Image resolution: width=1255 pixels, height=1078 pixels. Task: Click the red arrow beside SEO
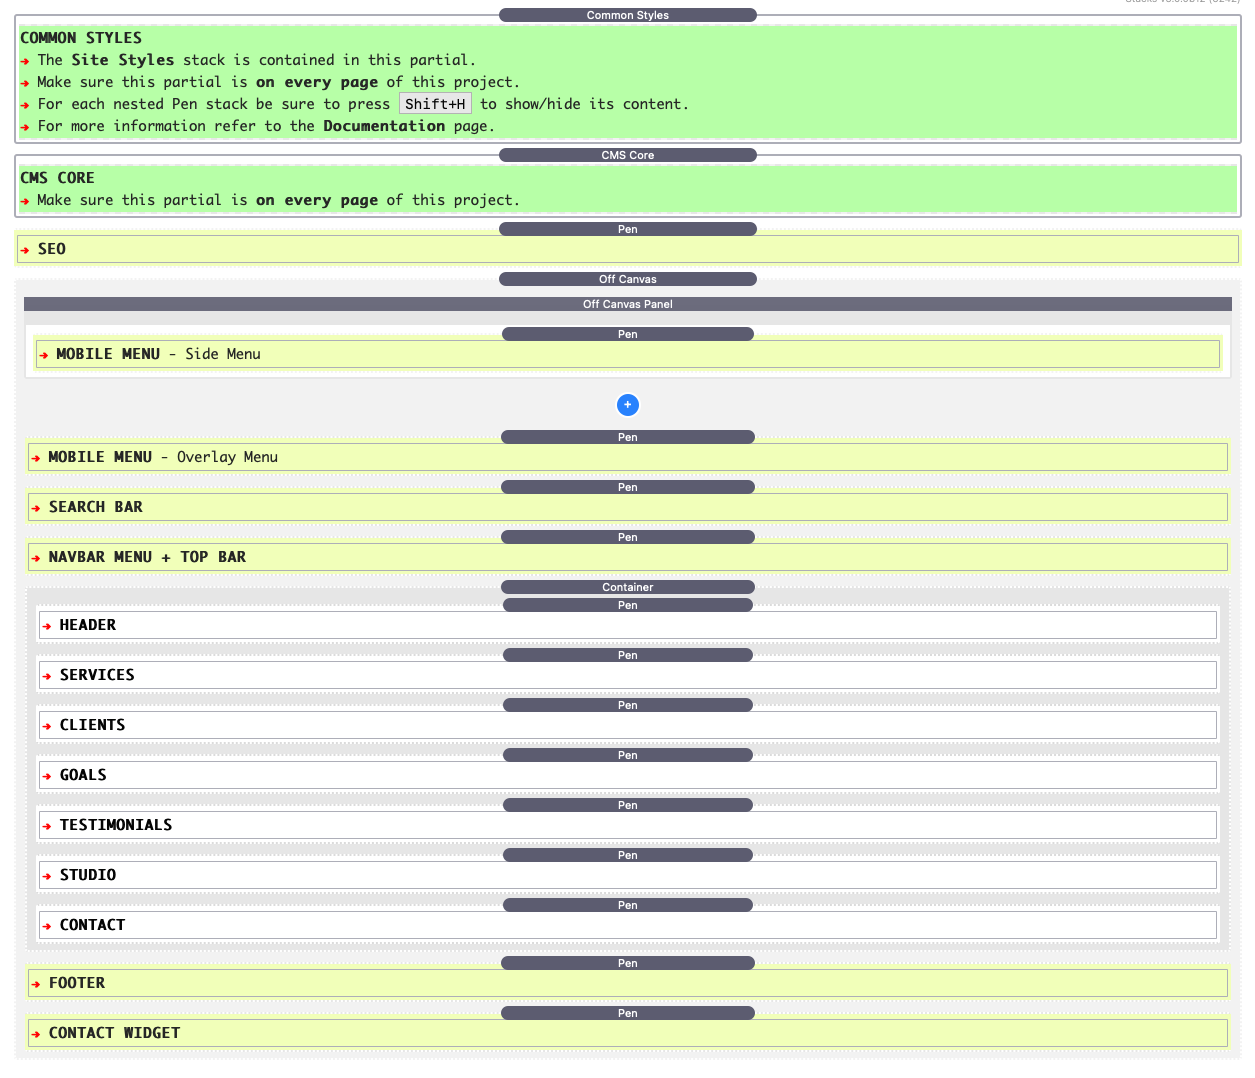[25, 250]
